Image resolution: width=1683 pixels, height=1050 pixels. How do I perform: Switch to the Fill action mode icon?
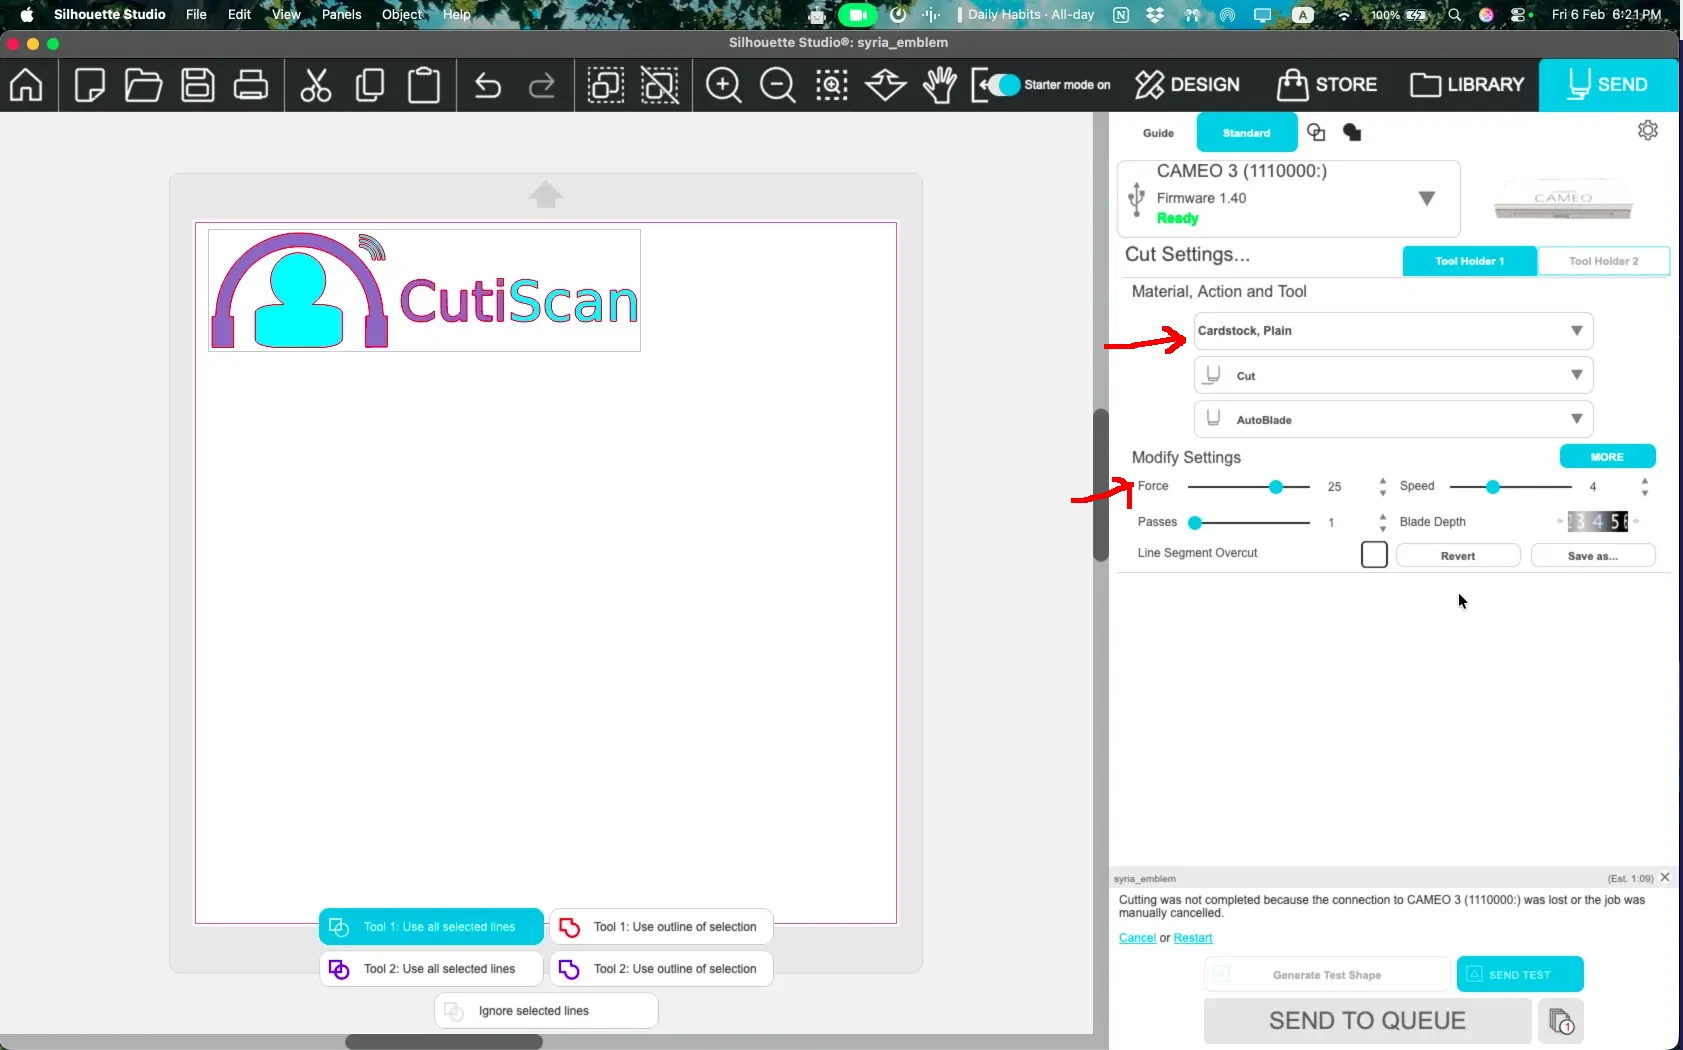click(x=1352, y=132)
